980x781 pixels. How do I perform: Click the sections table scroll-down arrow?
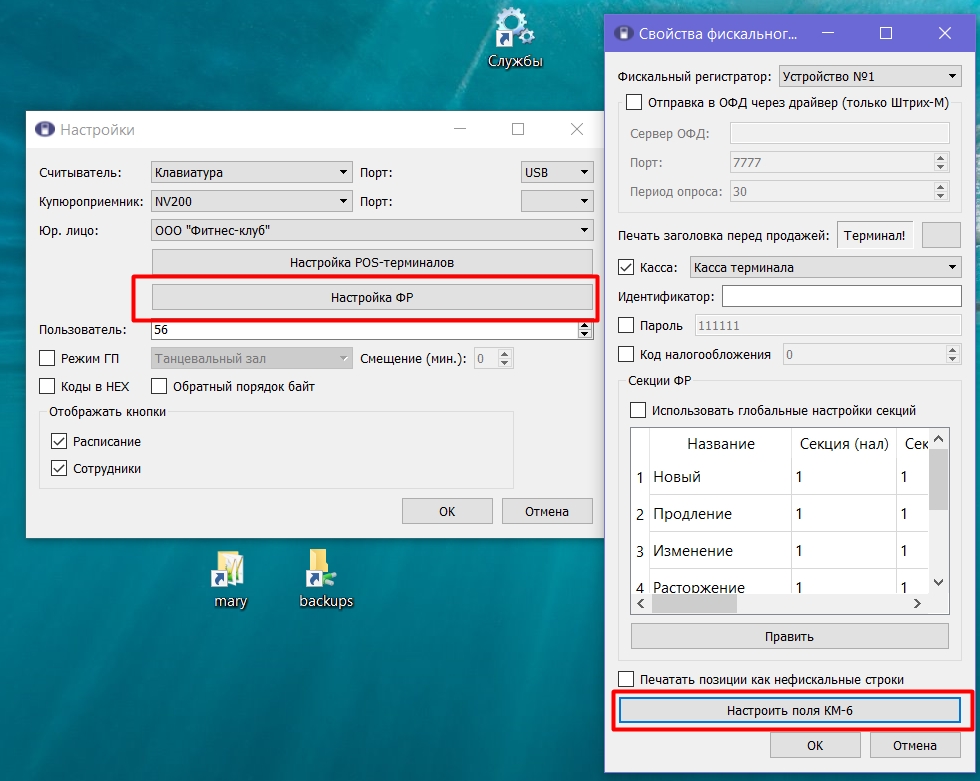[938, 582]
